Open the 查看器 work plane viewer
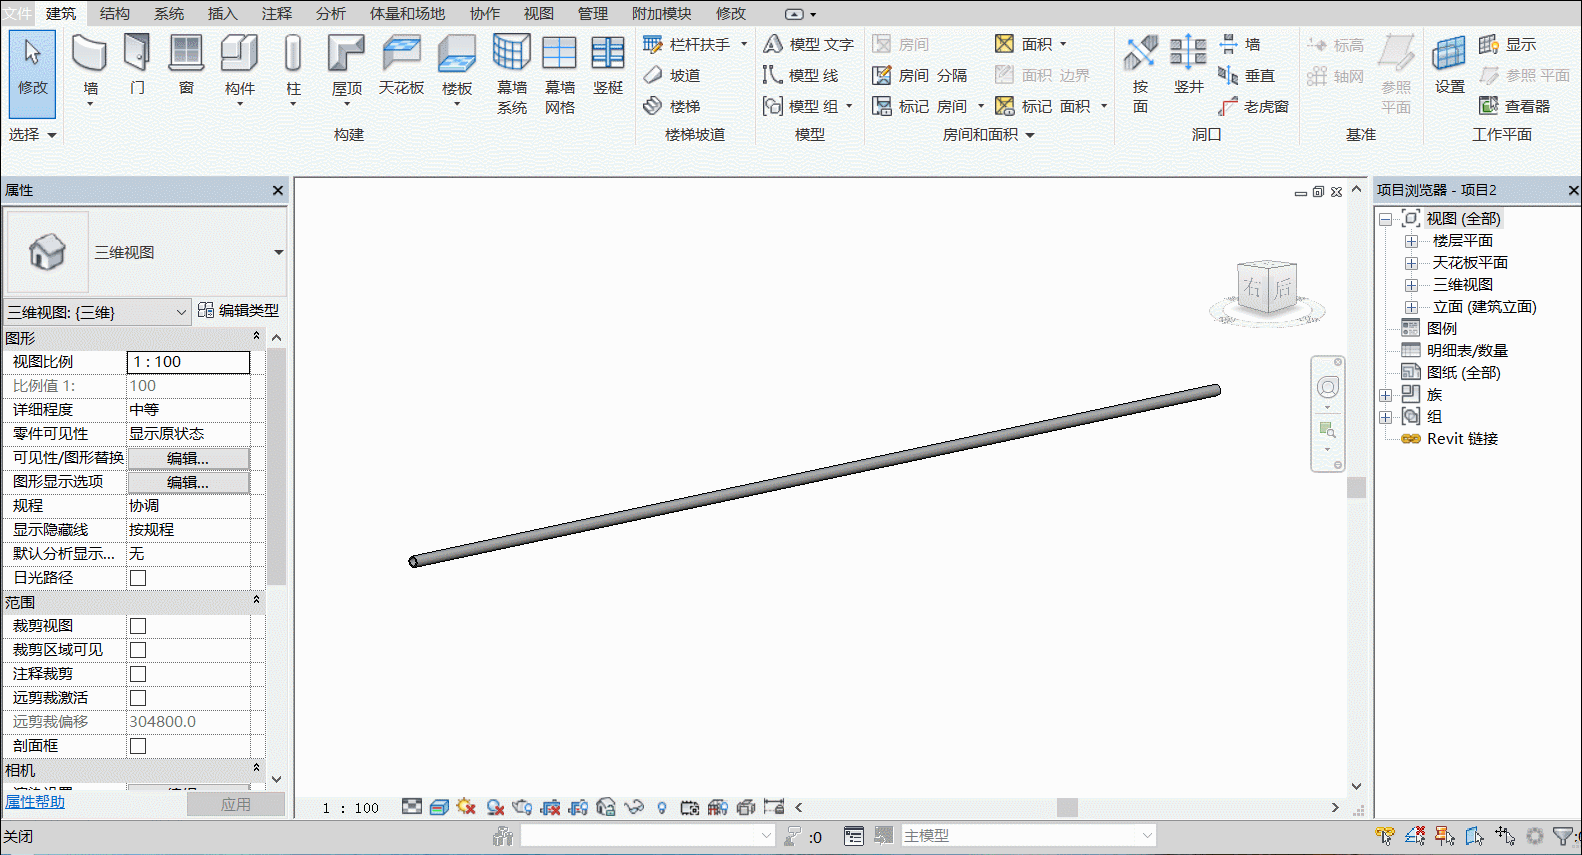1582x855 pixels. tap(1514, 106)
